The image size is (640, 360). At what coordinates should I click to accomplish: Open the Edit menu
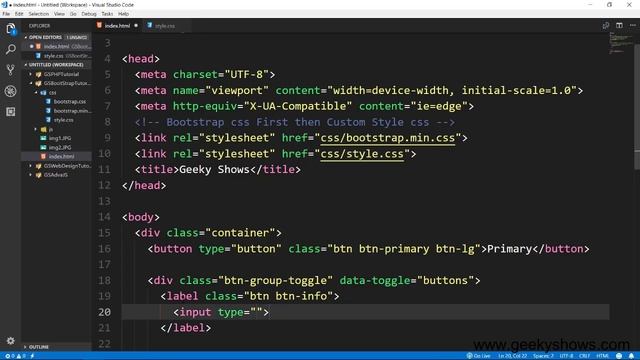(19, 14)
